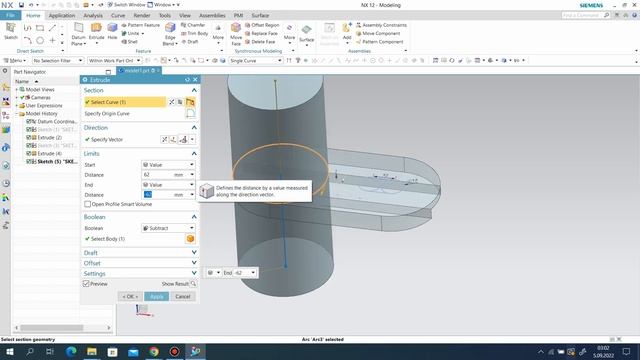Image resolution: width=640 pixels, height=360 pixels.
Task: Open the Single Curve rule dropdown
Action: click(x=256, y=60)
